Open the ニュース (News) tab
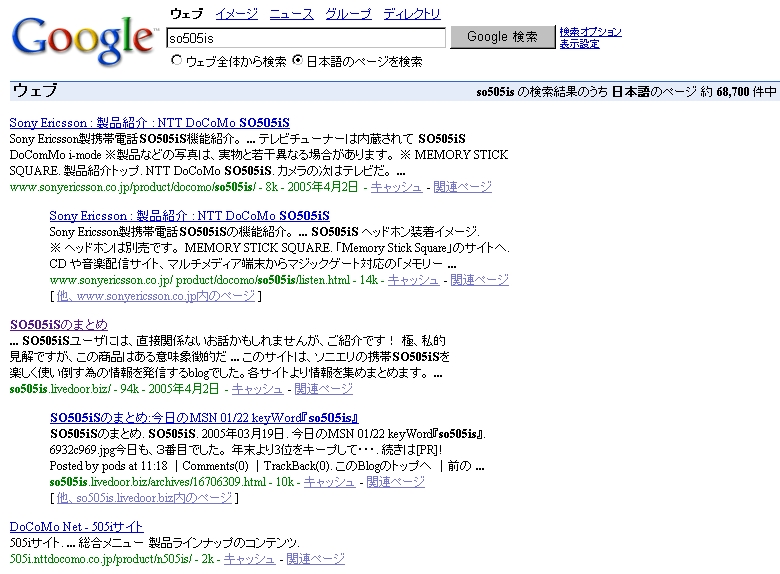This screenshot has height=574, width=780. click(x=292, y=14)
